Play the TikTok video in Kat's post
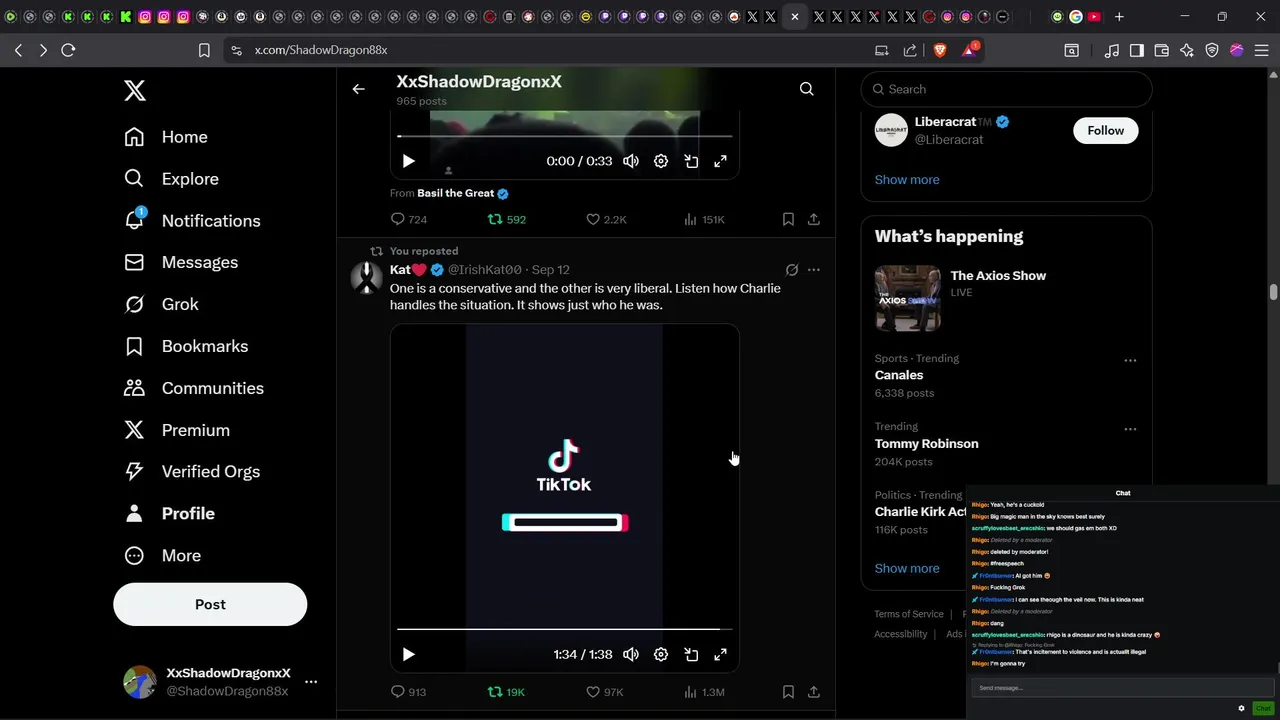This screenshot has height=720, width=1280. coord(408,654)
